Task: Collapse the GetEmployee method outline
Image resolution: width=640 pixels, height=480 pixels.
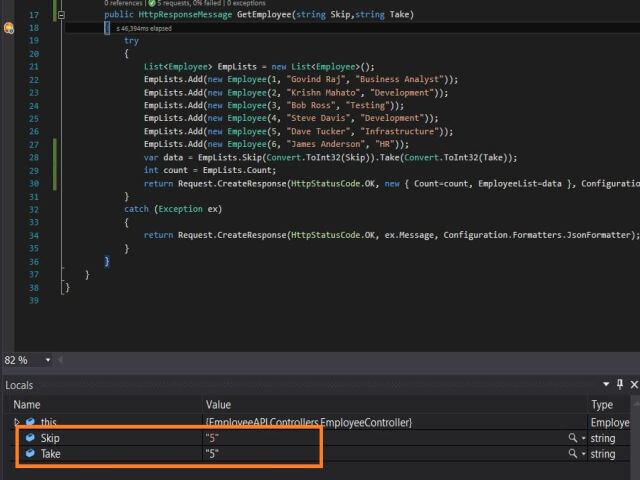Action: [61, 15]
